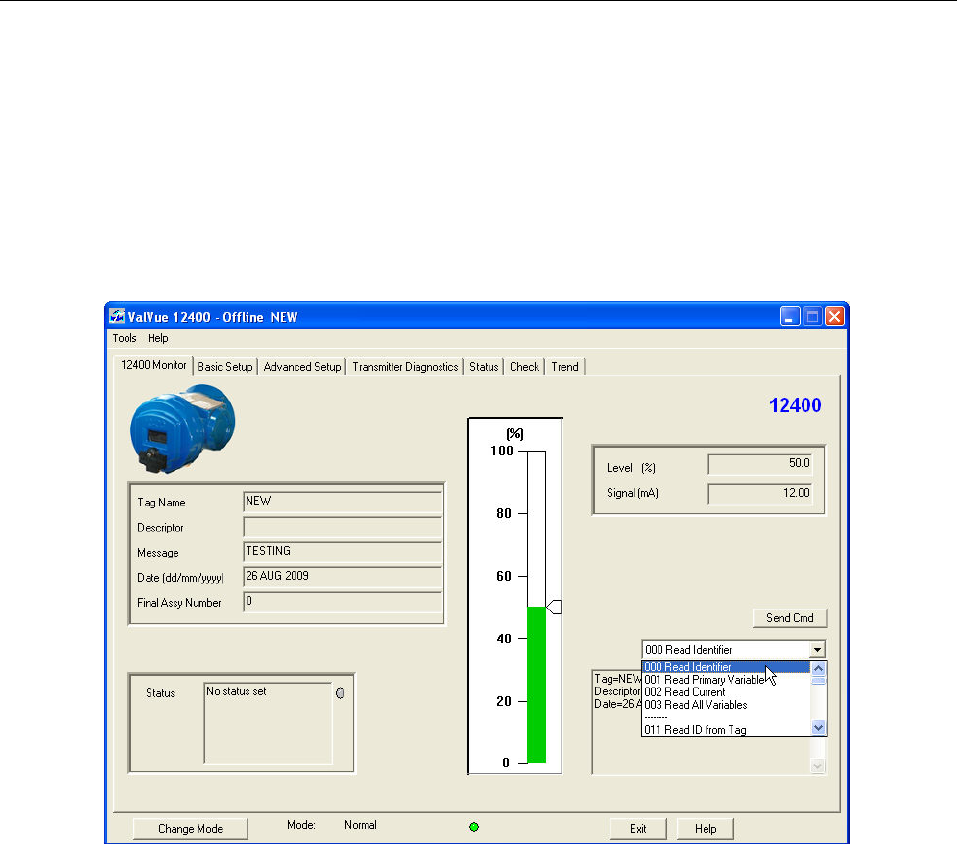
Task: Open the Check tab
Action: (524, 367)
